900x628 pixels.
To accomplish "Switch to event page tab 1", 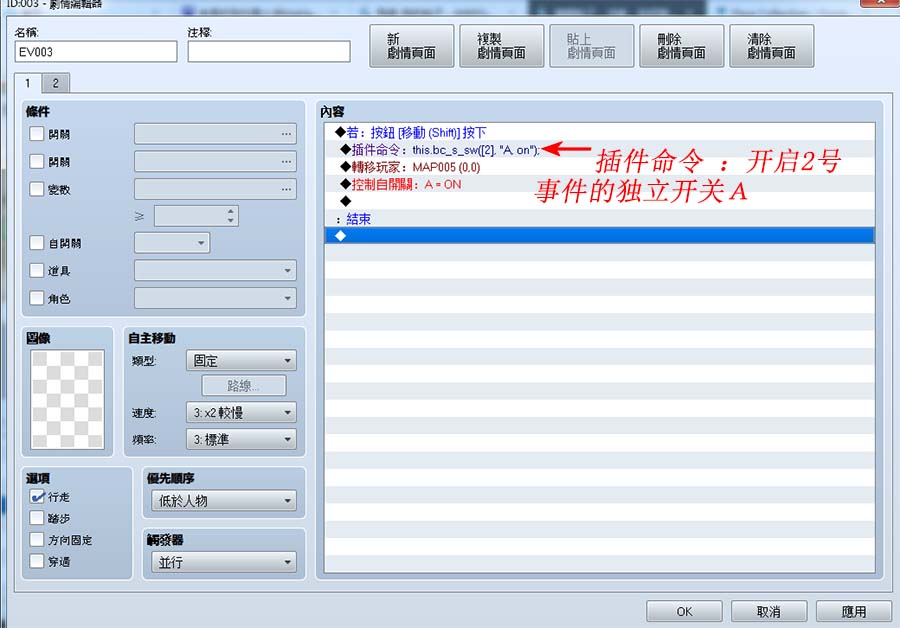I will point(28,83).
